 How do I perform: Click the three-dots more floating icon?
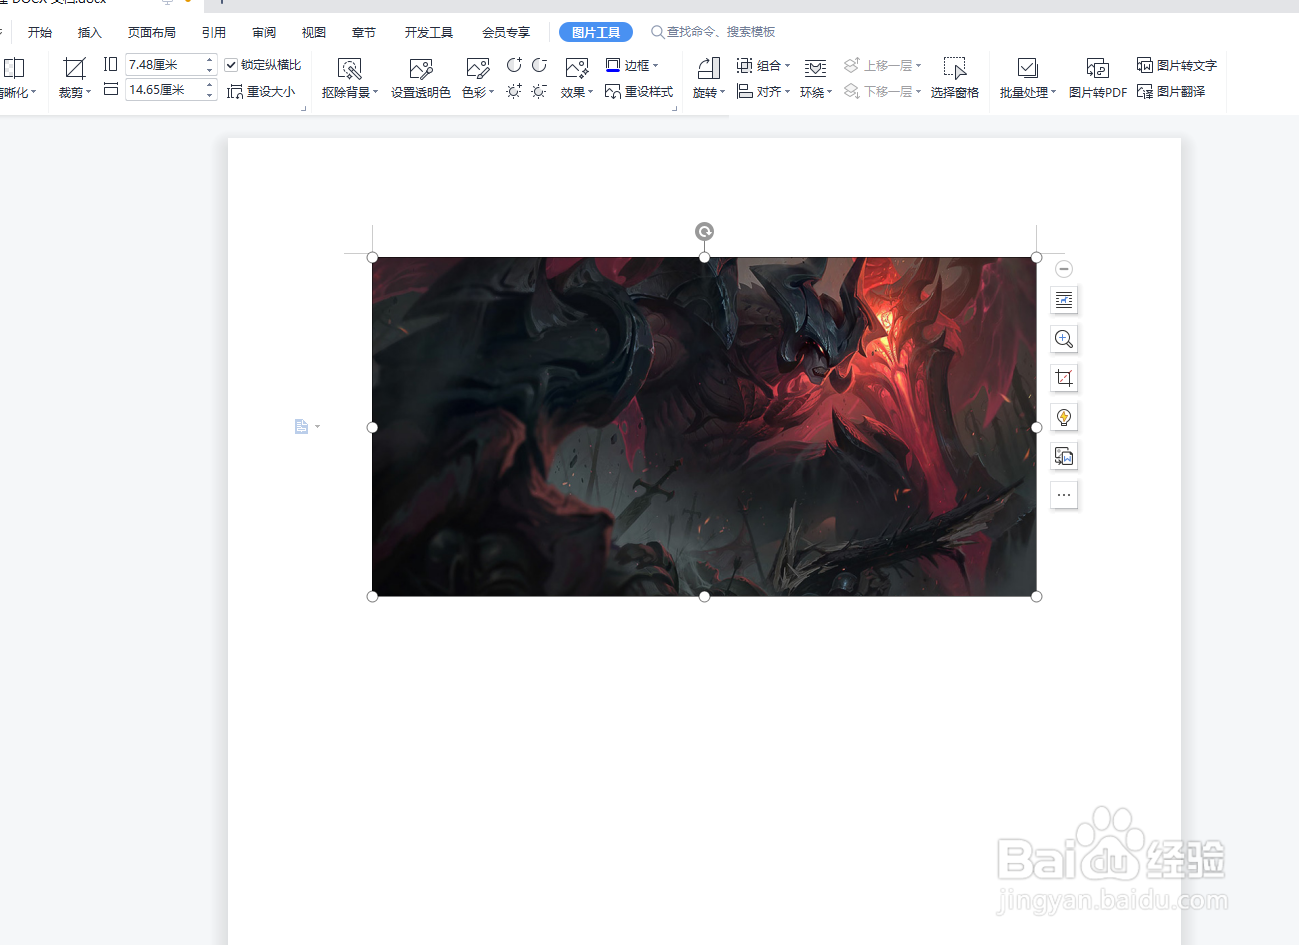point(1064,495)
